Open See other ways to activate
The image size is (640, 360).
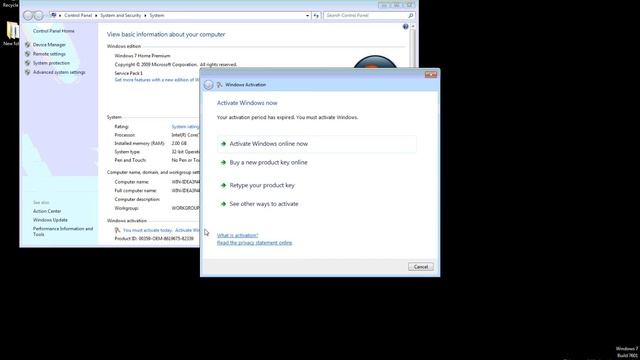pos(264,204)
